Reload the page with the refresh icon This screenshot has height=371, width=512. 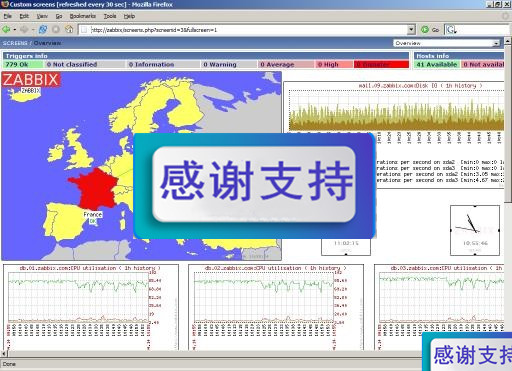point(43,30)
